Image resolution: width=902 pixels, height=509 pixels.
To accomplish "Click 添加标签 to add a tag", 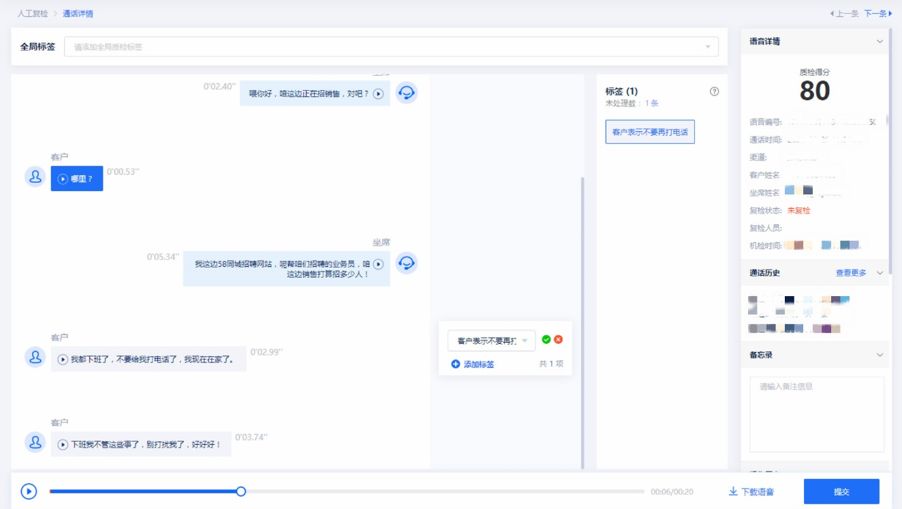I will coord(472,364).
